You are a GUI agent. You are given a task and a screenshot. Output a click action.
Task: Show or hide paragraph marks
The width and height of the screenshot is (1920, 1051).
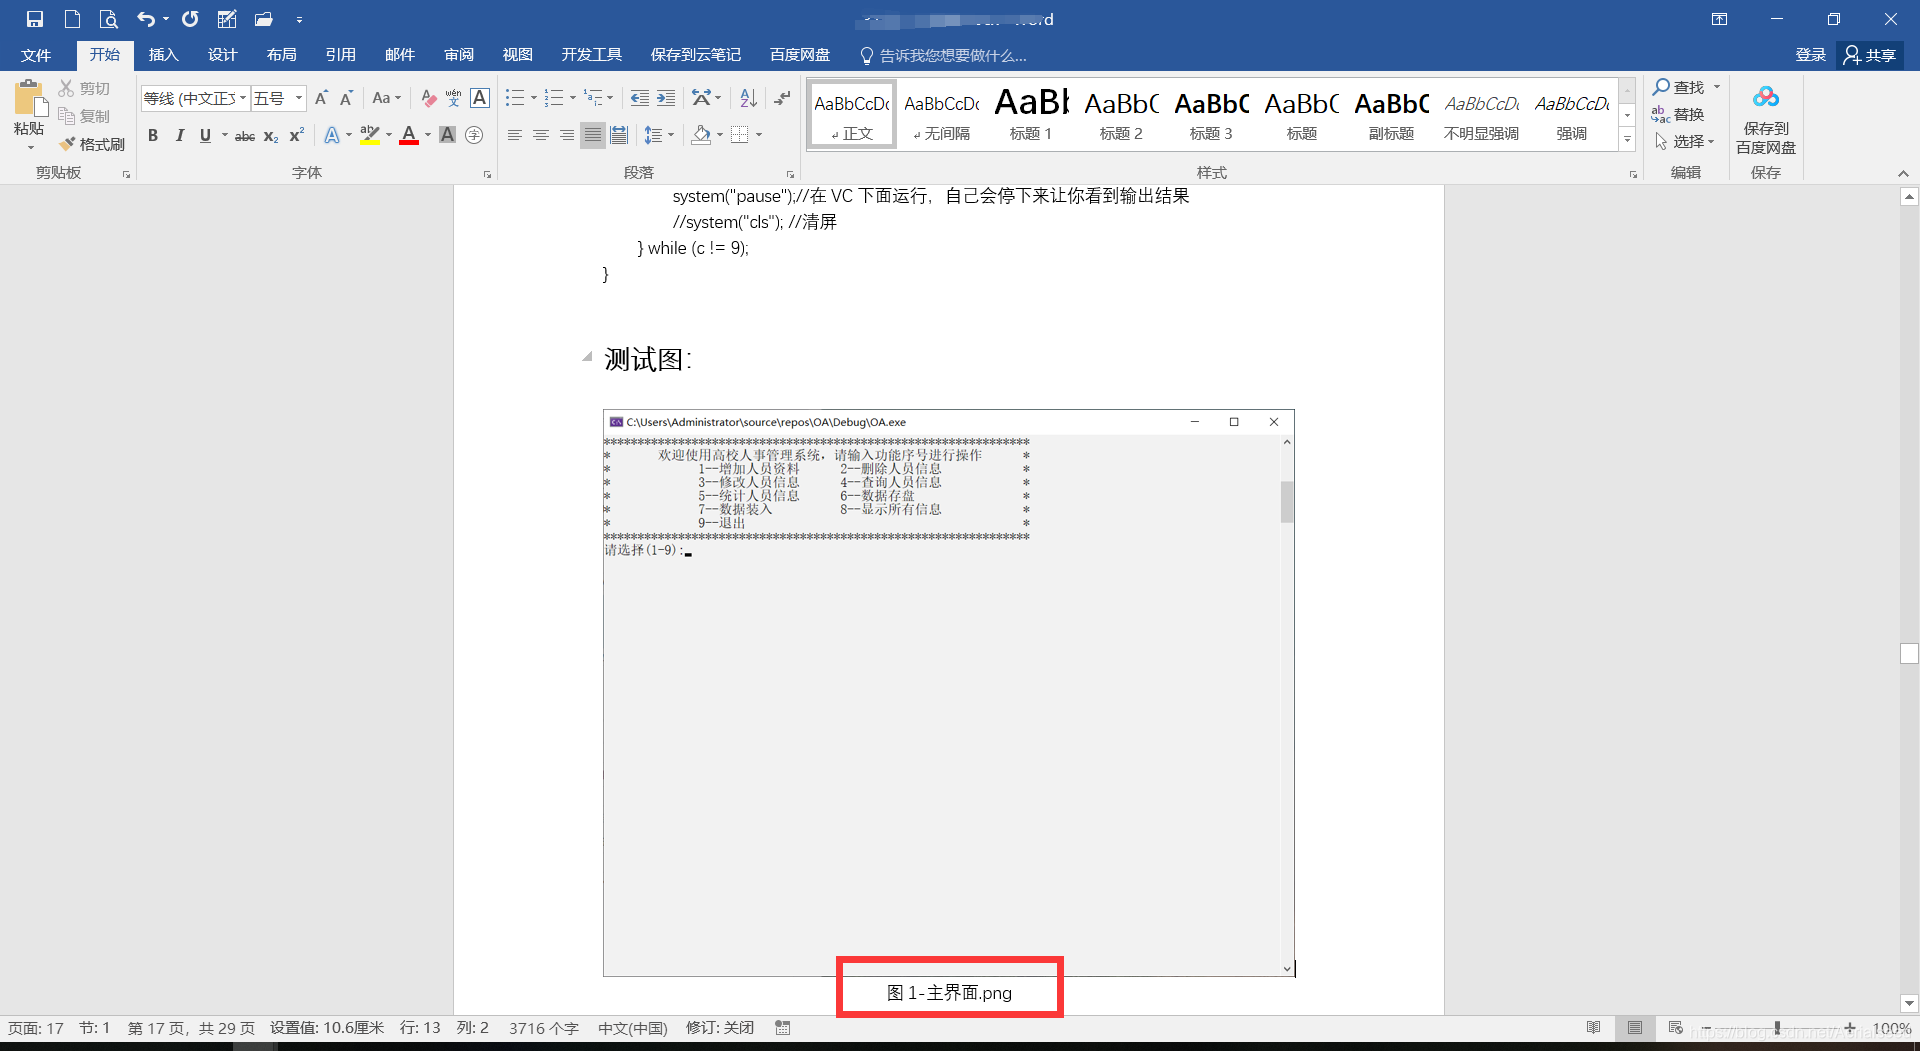pos(782,98)
